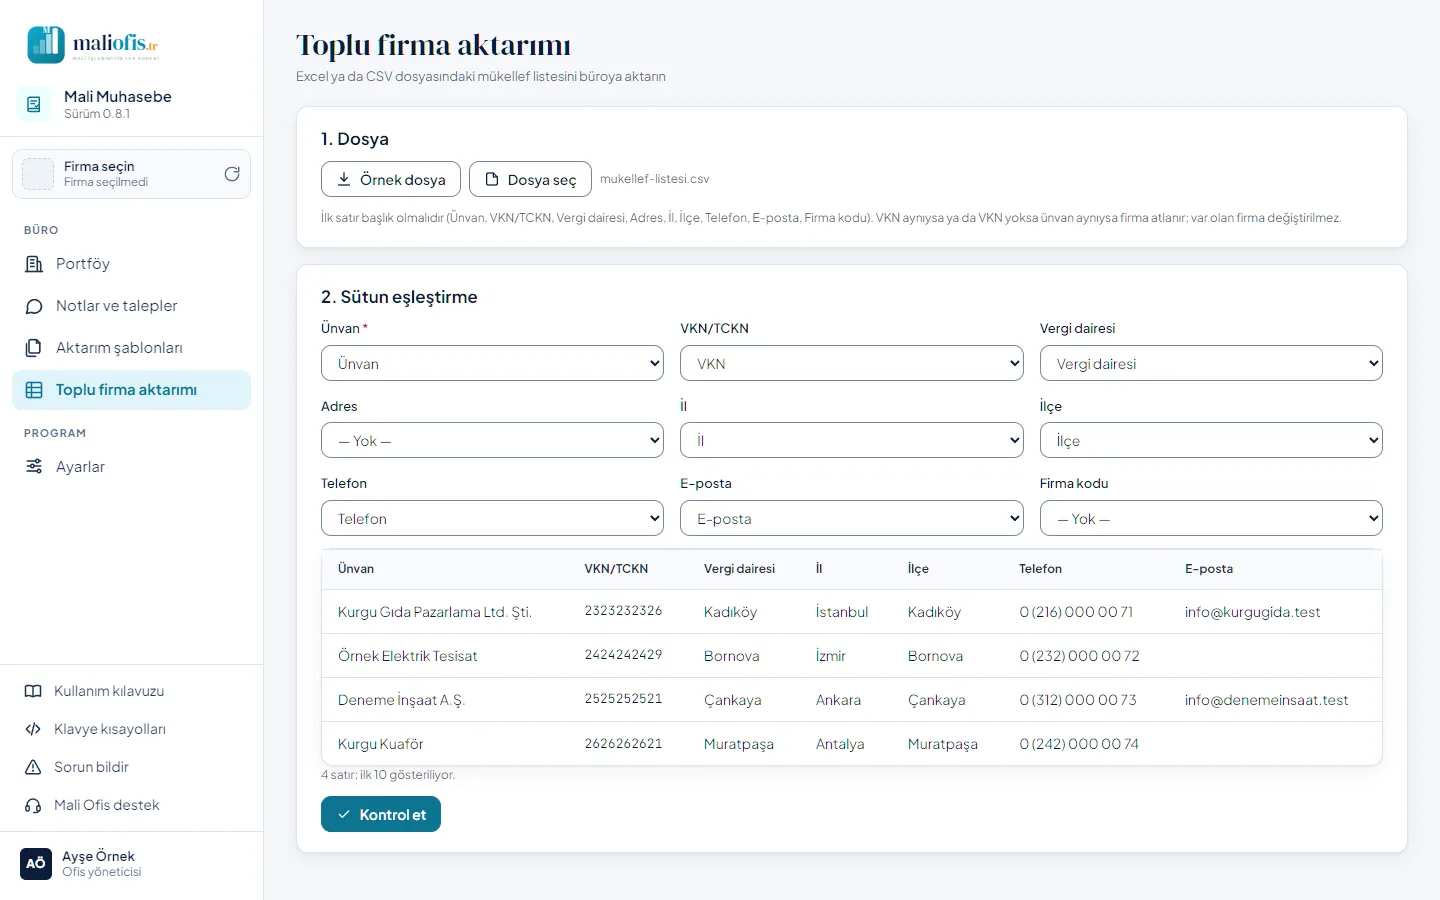Image resolution: width=1440 pixels, height=900 pixels.
Task: Open the Telefon mapping dropdown
Action: click(x=492, y=518)
